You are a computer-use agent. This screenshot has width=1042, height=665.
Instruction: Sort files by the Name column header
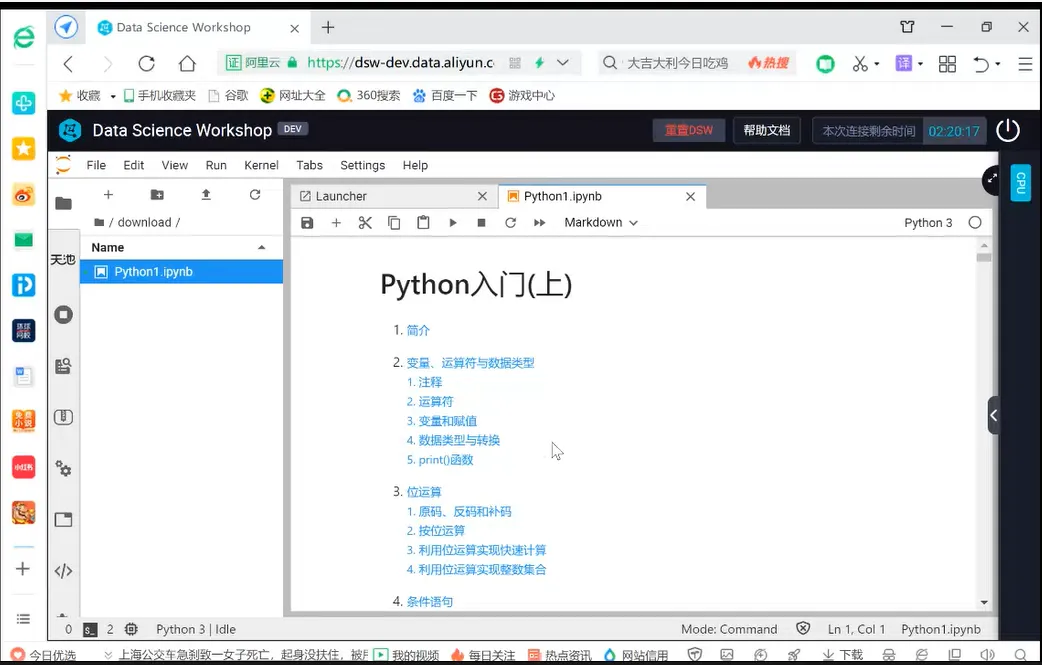coord(181,247)
